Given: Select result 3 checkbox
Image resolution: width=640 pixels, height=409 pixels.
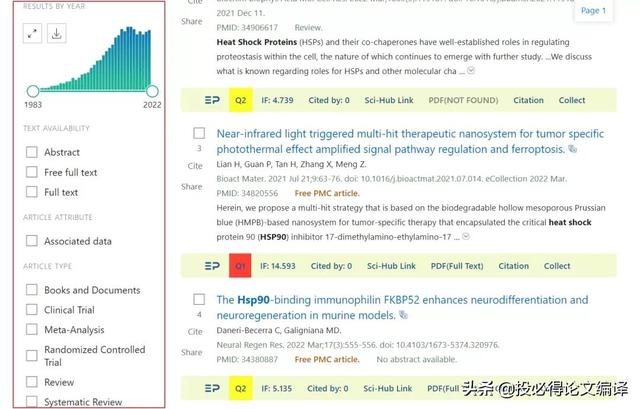Looking at the screenshot, I should pyautogui.click(x=199, y=133).
